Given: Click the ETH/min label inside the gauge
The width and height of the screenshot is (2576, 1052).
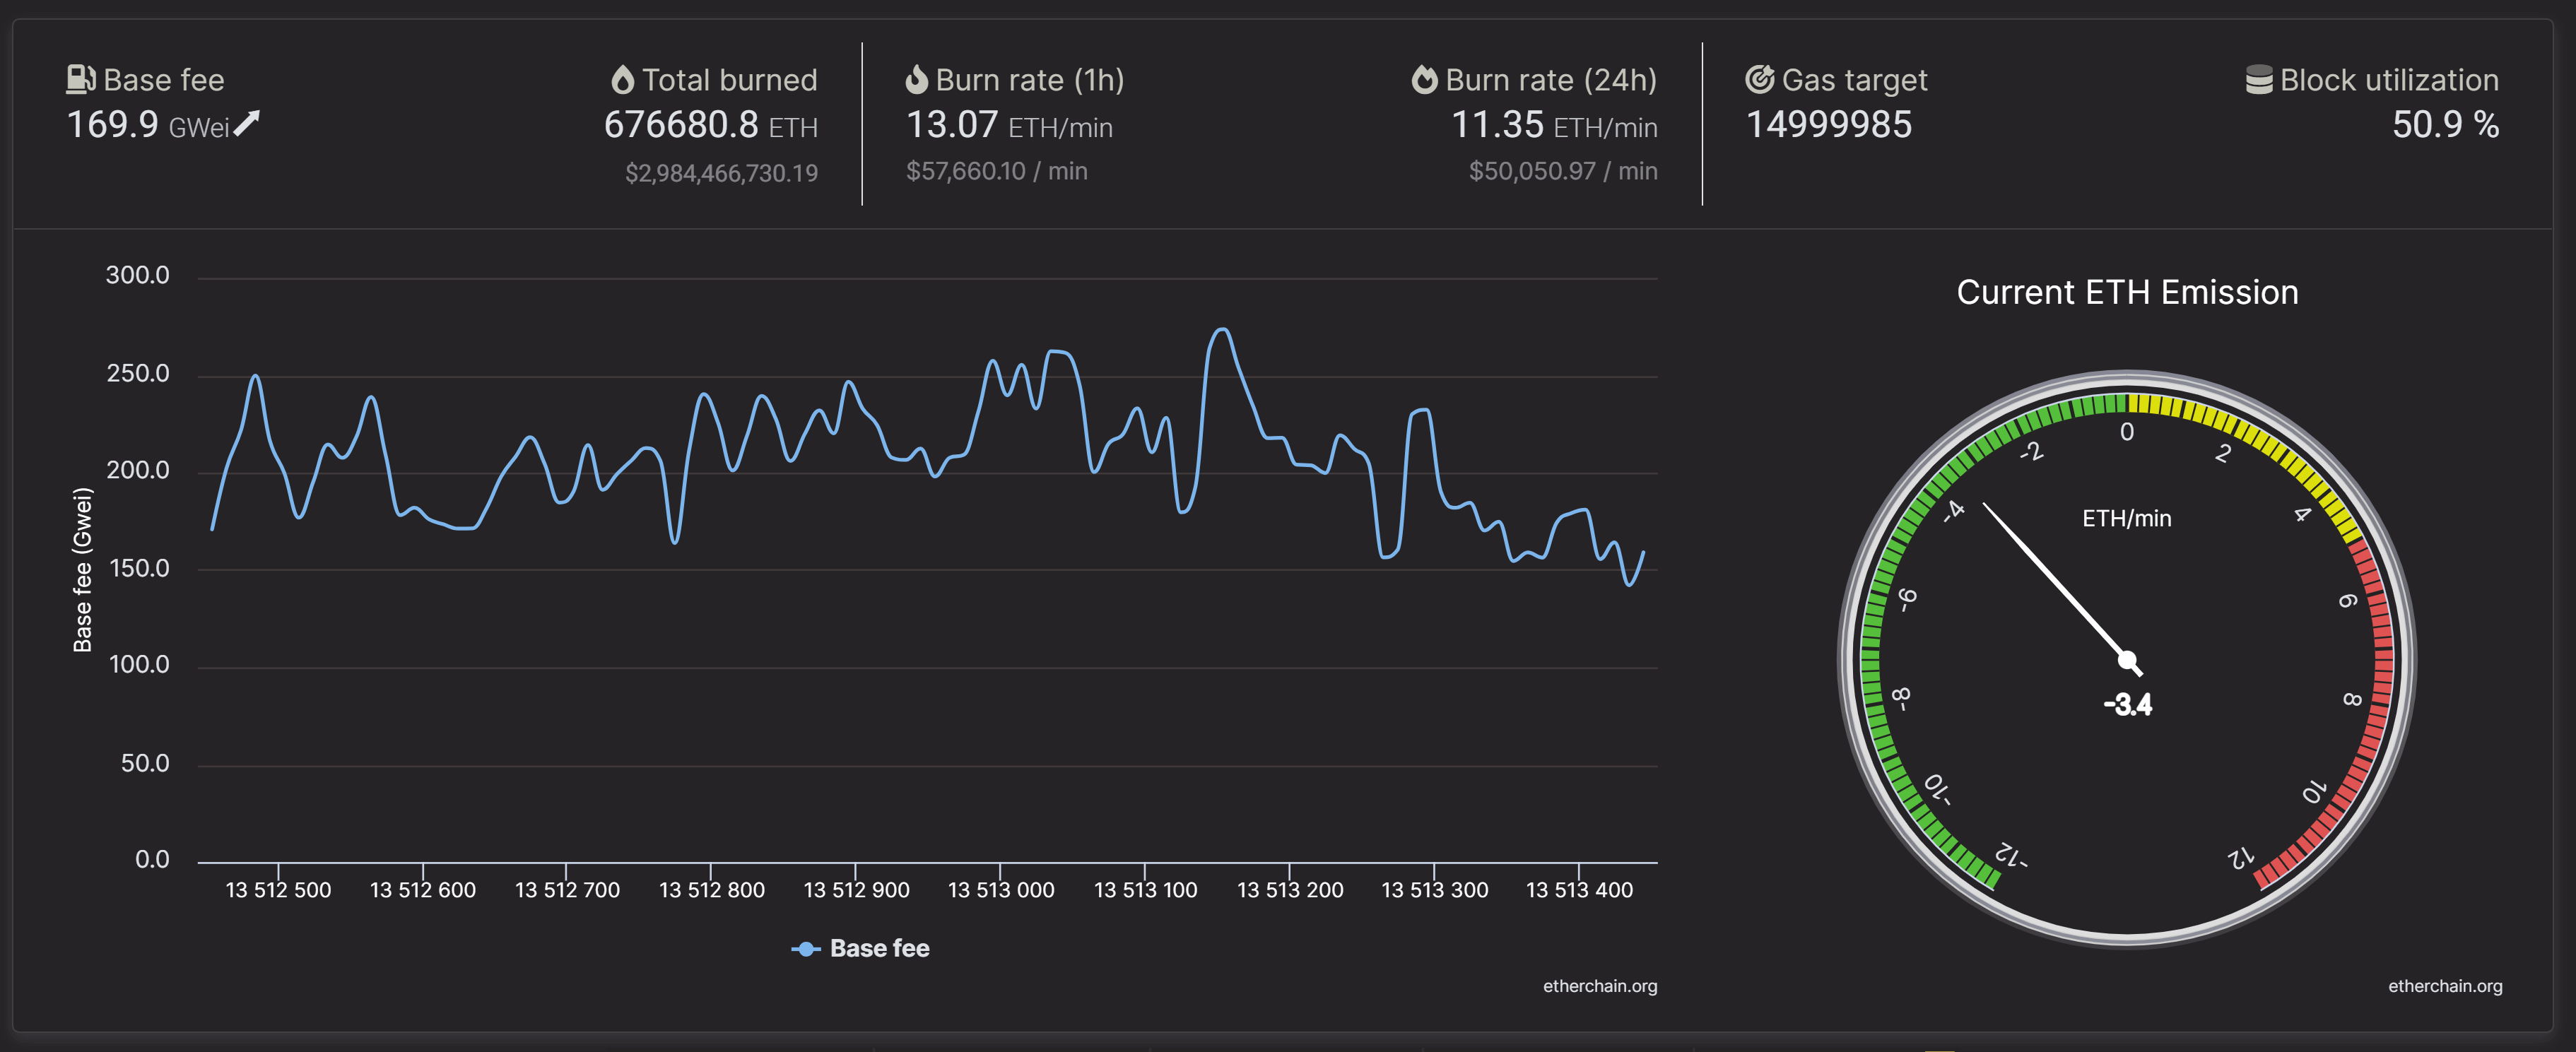Looking at the screenshot, I should click(x=2126, y=518).
